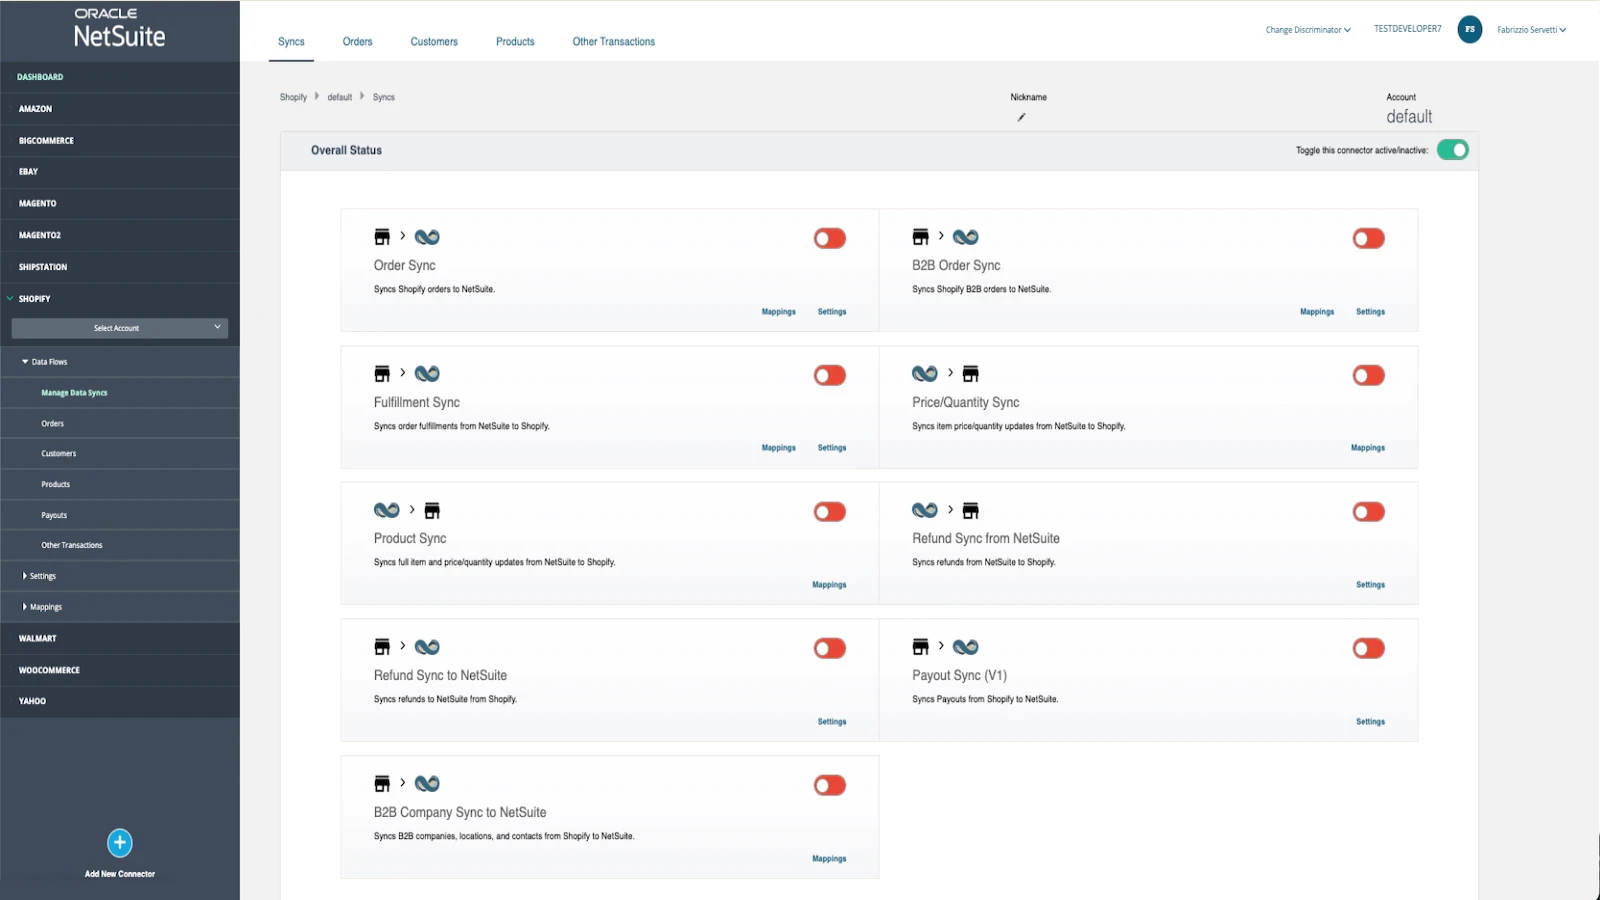This screenshot has height=900, width=1600.
Task: Click the FS user avatar circle
Action: (1470, 29)
